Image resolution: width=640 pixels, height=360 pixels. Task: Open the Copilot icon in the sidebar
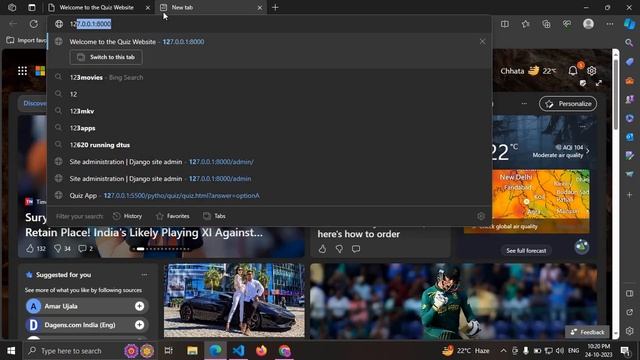click(629, 24)
